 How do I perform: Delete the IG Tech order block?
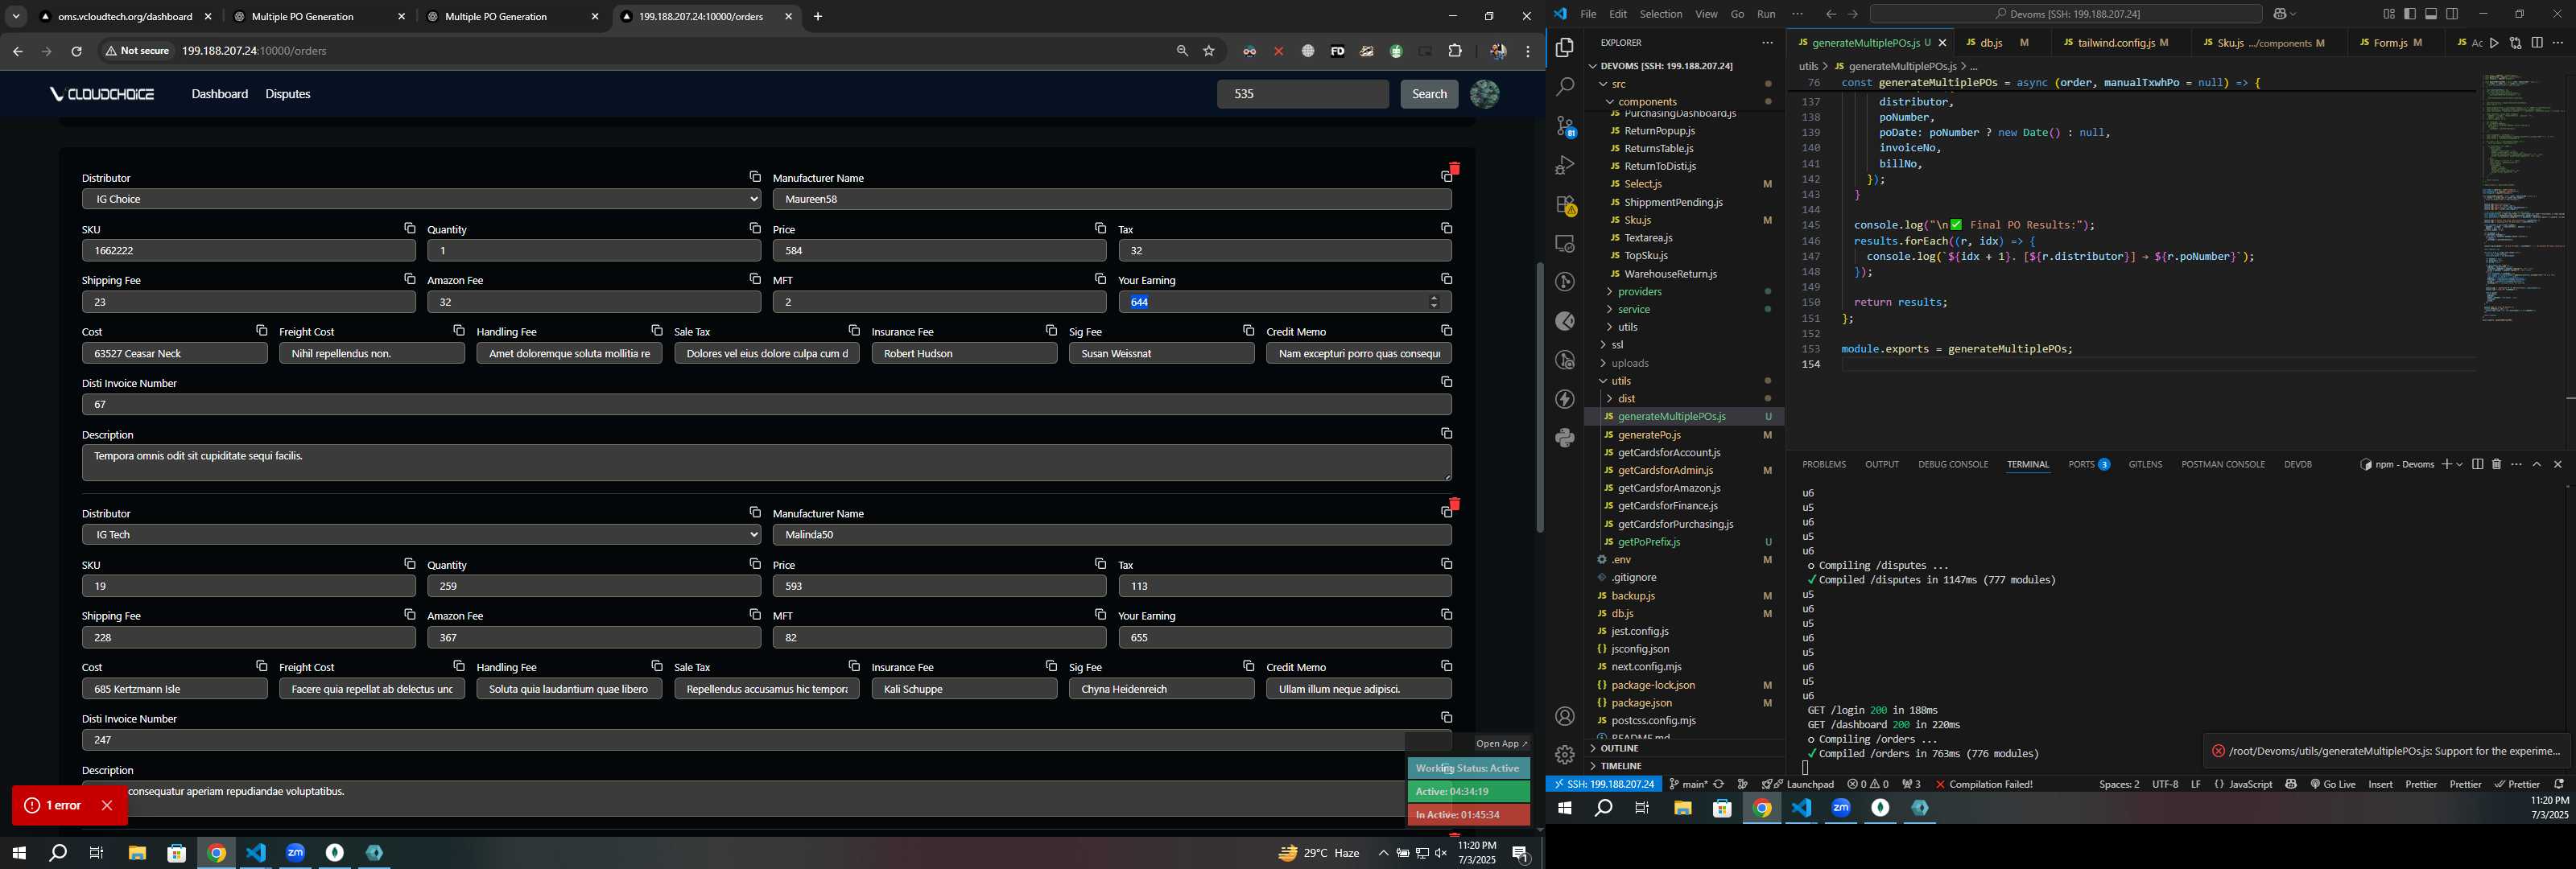(1454, 504)
